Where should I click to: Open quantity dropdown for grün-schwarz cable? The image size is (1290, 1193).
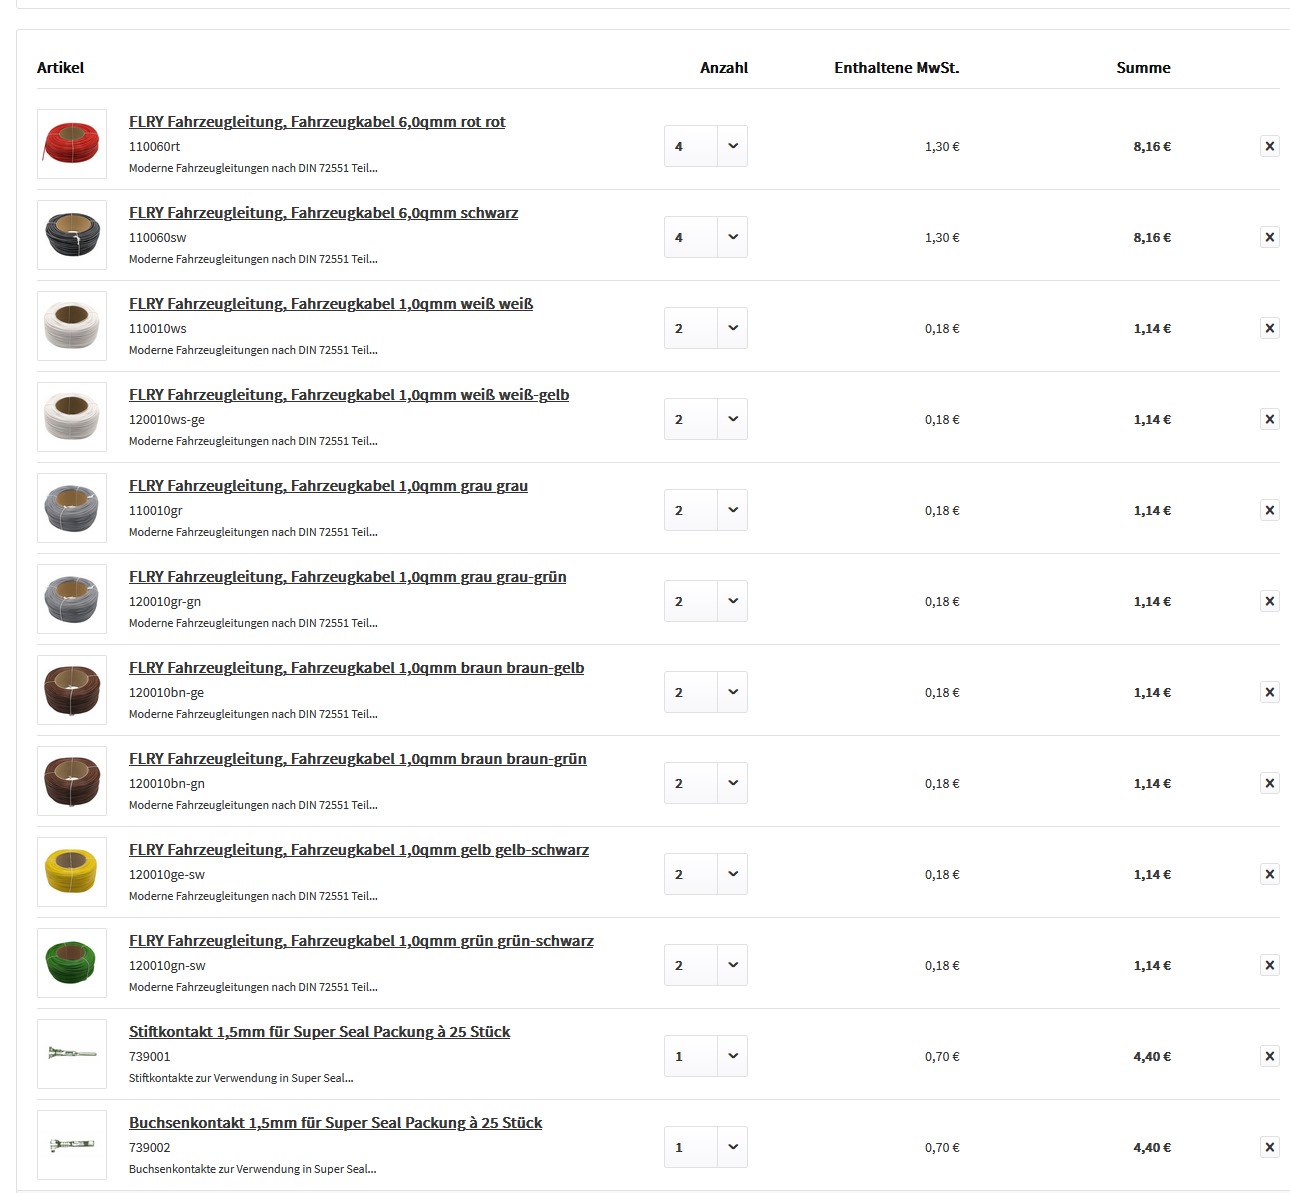pyautogui.click(x=705, y=965)
